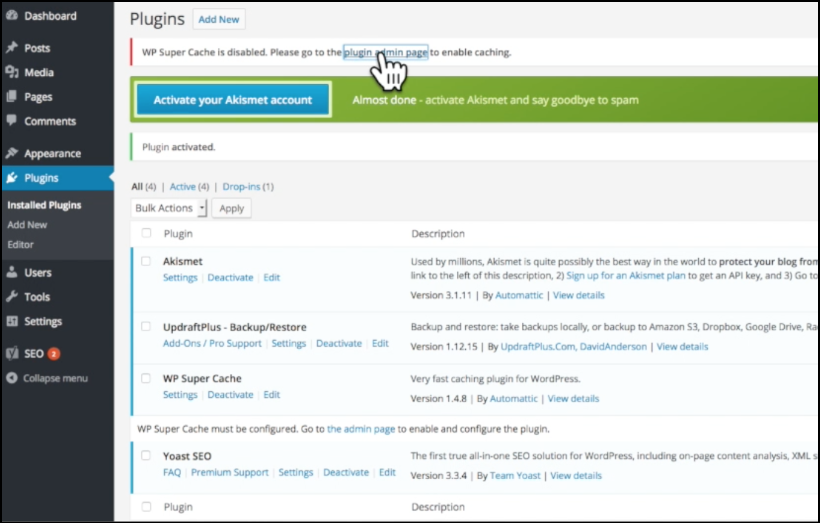Check the Akismet plugin checkbox

tap(146, 261)
